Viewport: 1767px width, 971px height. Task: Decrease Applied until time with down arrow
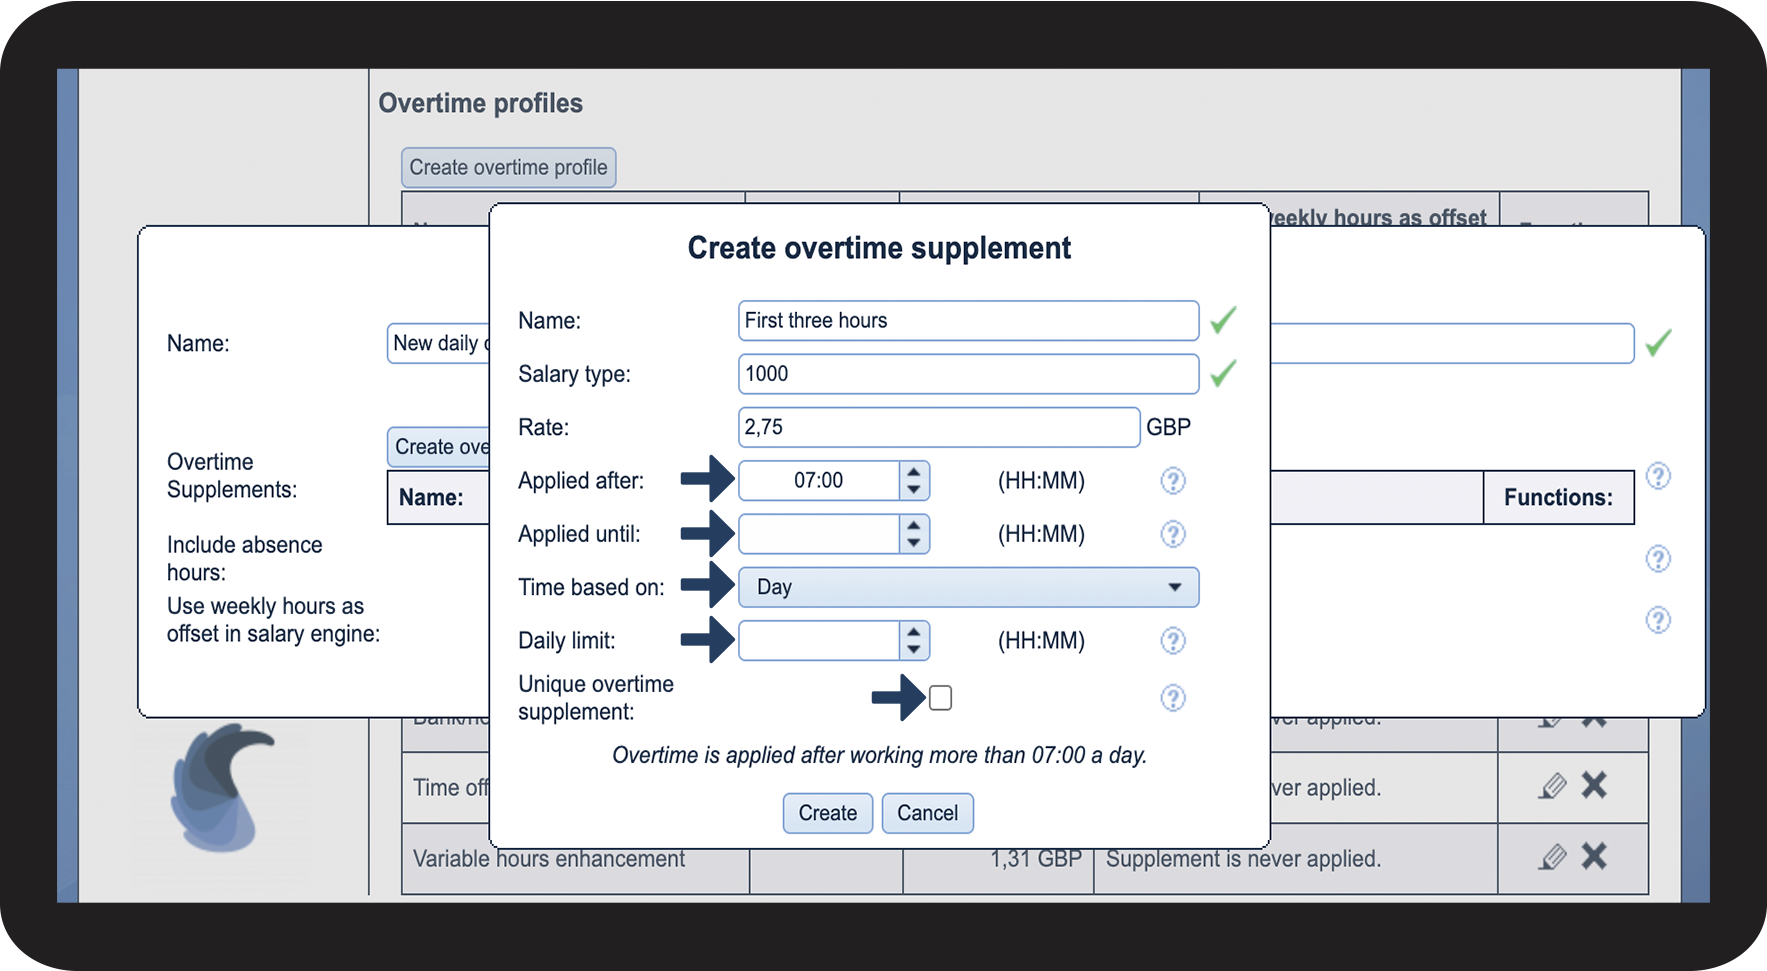click(x=913, y=543)
